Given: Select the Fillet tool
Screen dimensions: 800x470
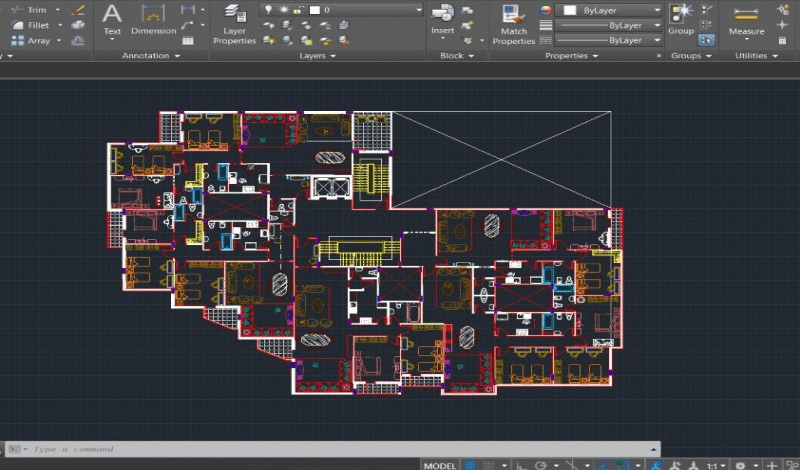Looking at the screenshot, I should (x=31, y=25).
